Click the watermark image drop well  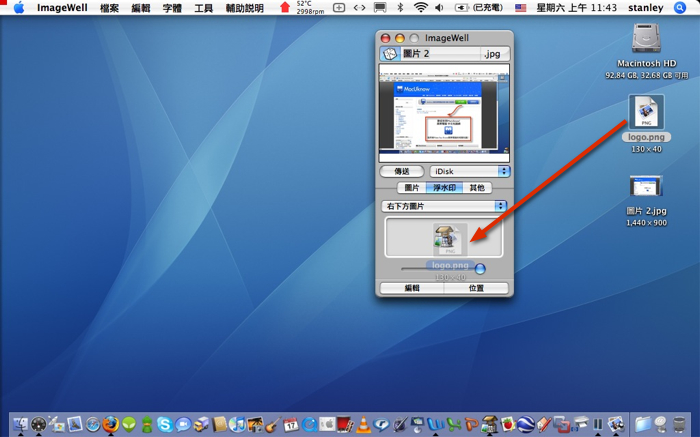444,237
